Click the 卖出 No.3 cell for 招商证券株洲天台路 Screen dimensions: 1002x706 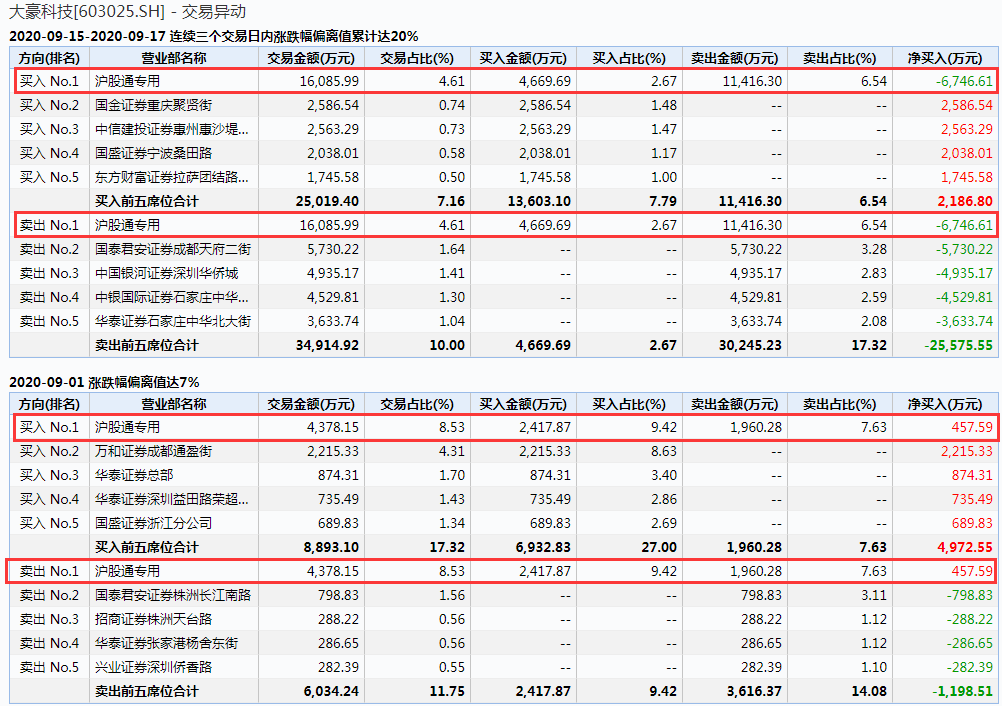tap(49, 619)
